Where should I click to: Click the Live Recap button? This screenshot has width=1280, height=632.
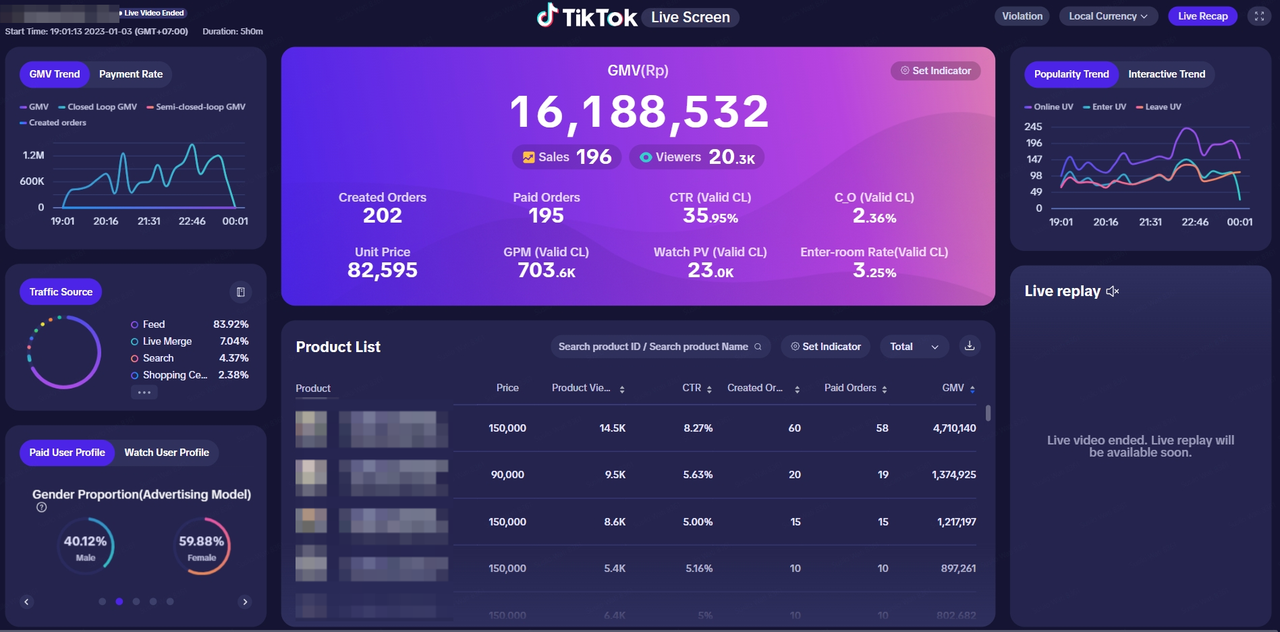(1202, 16)
